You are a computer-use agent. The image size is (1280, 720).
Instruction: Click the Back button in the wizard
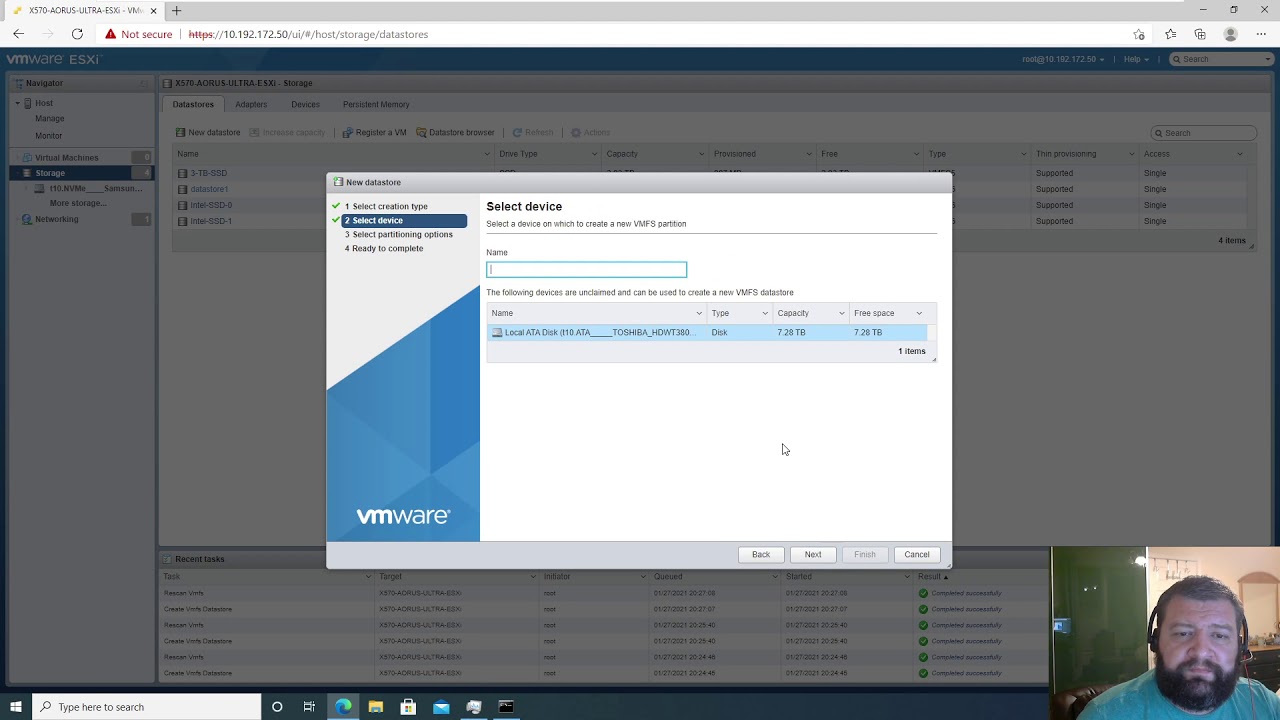point(761,554)
